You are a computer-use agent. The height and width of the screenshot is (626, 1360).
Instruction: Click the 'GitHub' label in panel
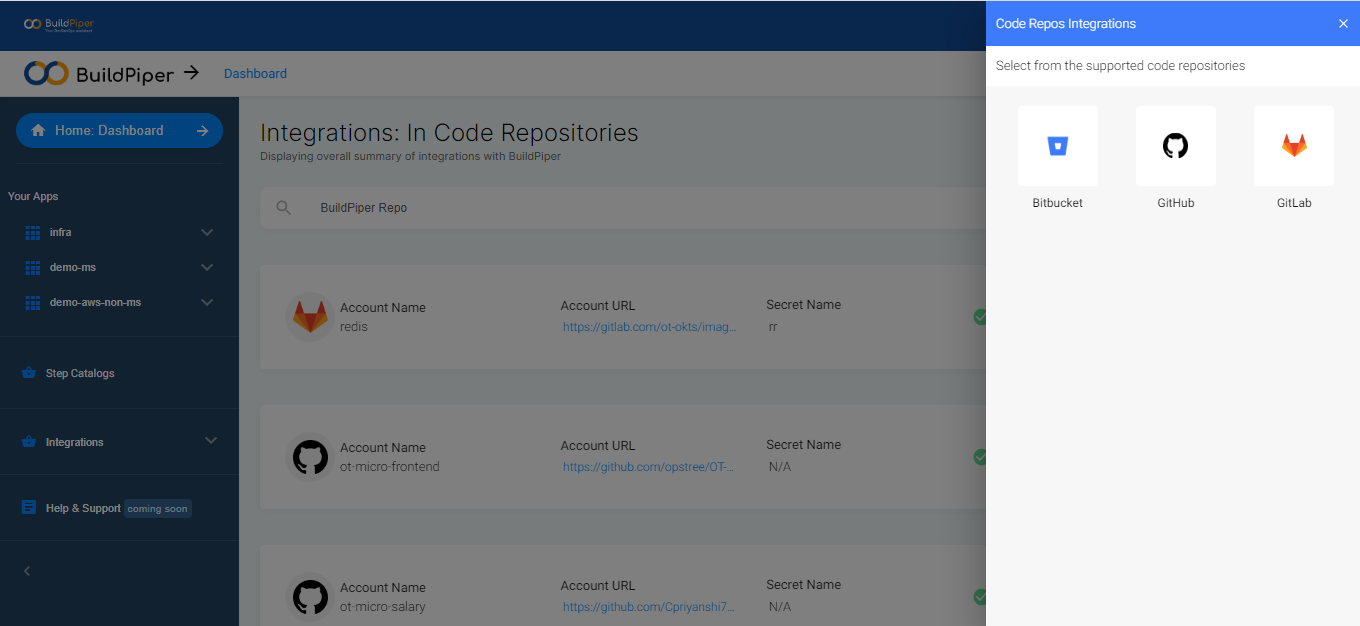point(1176,203)
